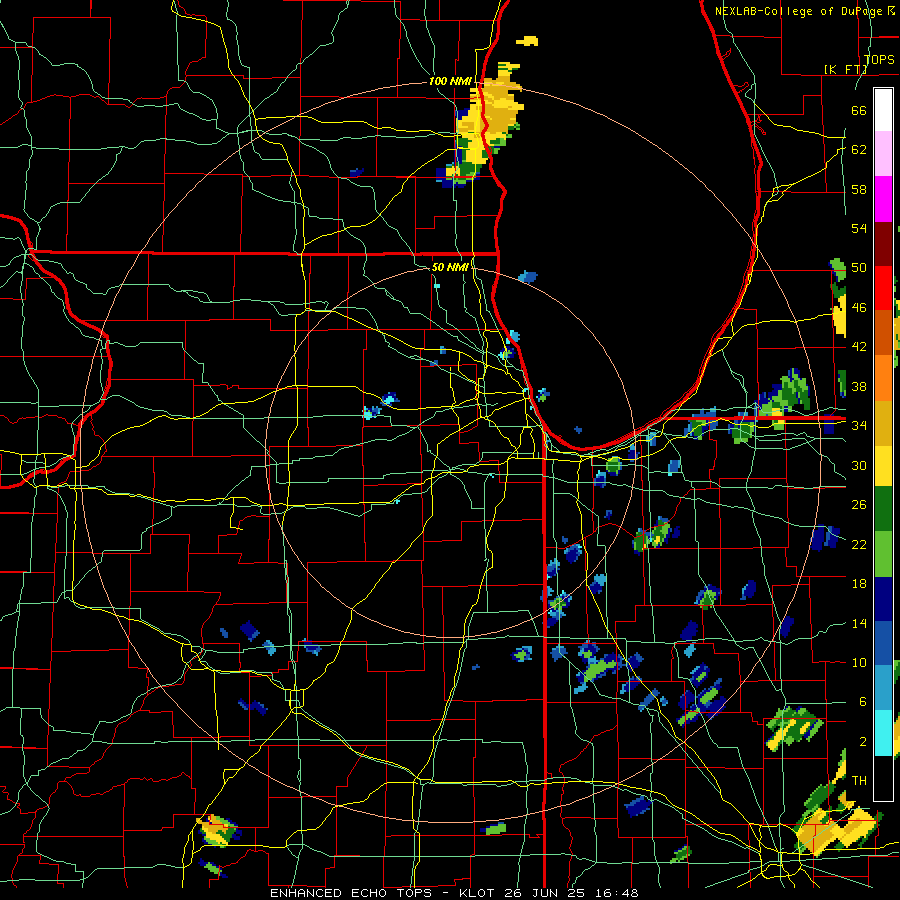Click the light pink legend color band
The height and width of the screenshot is (900, 900).
[883, 154]
